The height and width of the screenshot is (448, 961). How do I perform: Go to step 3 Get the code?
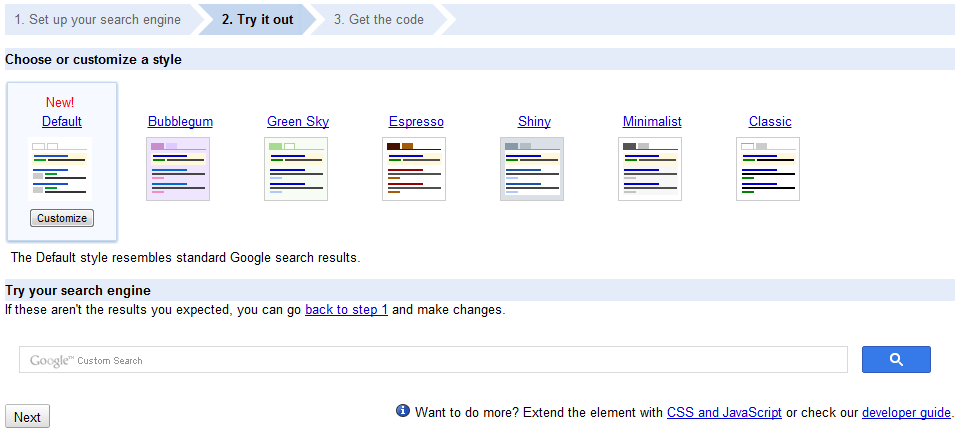pyautogui.click(x=379, y=20)
